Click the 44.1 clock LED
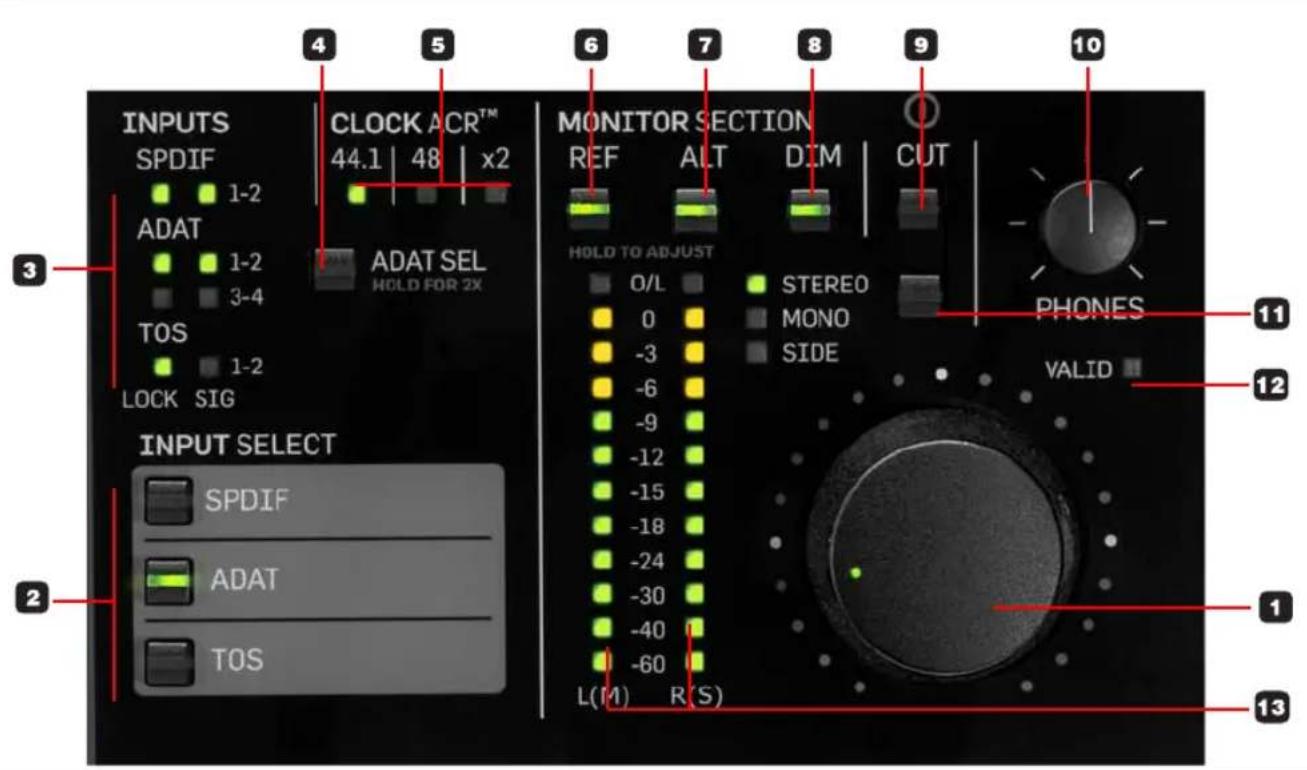Viewport: 1307px width, 770px height. click(356, 194)
